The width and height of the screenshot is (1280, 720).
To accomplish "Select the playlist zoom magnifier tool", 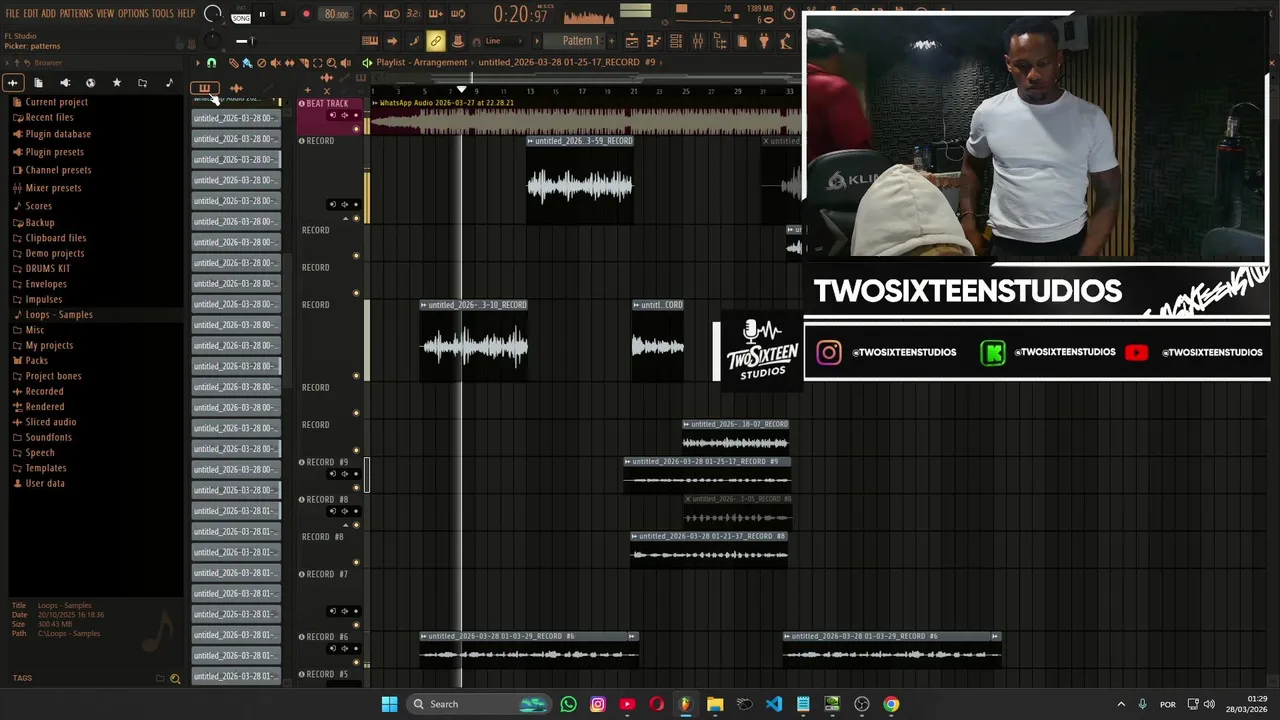I will click(332, 63).
